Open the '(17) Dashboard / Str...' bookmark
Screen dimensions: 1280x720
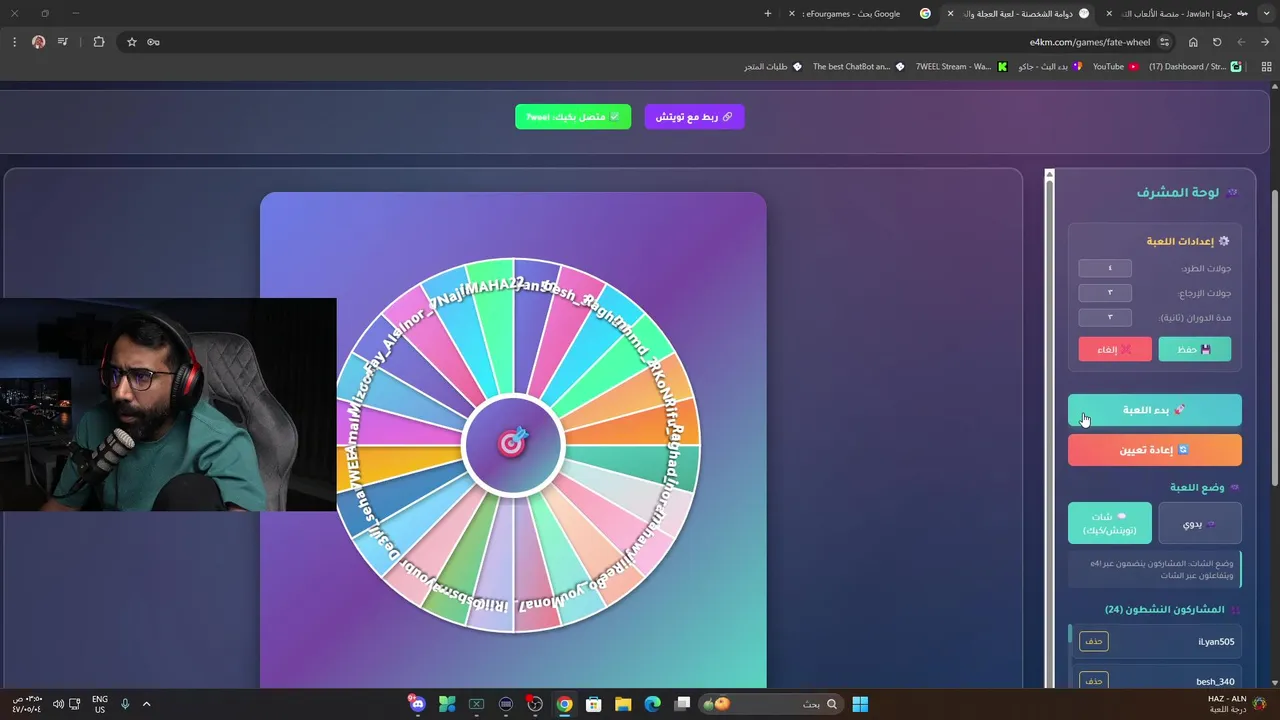(1194, 66)
